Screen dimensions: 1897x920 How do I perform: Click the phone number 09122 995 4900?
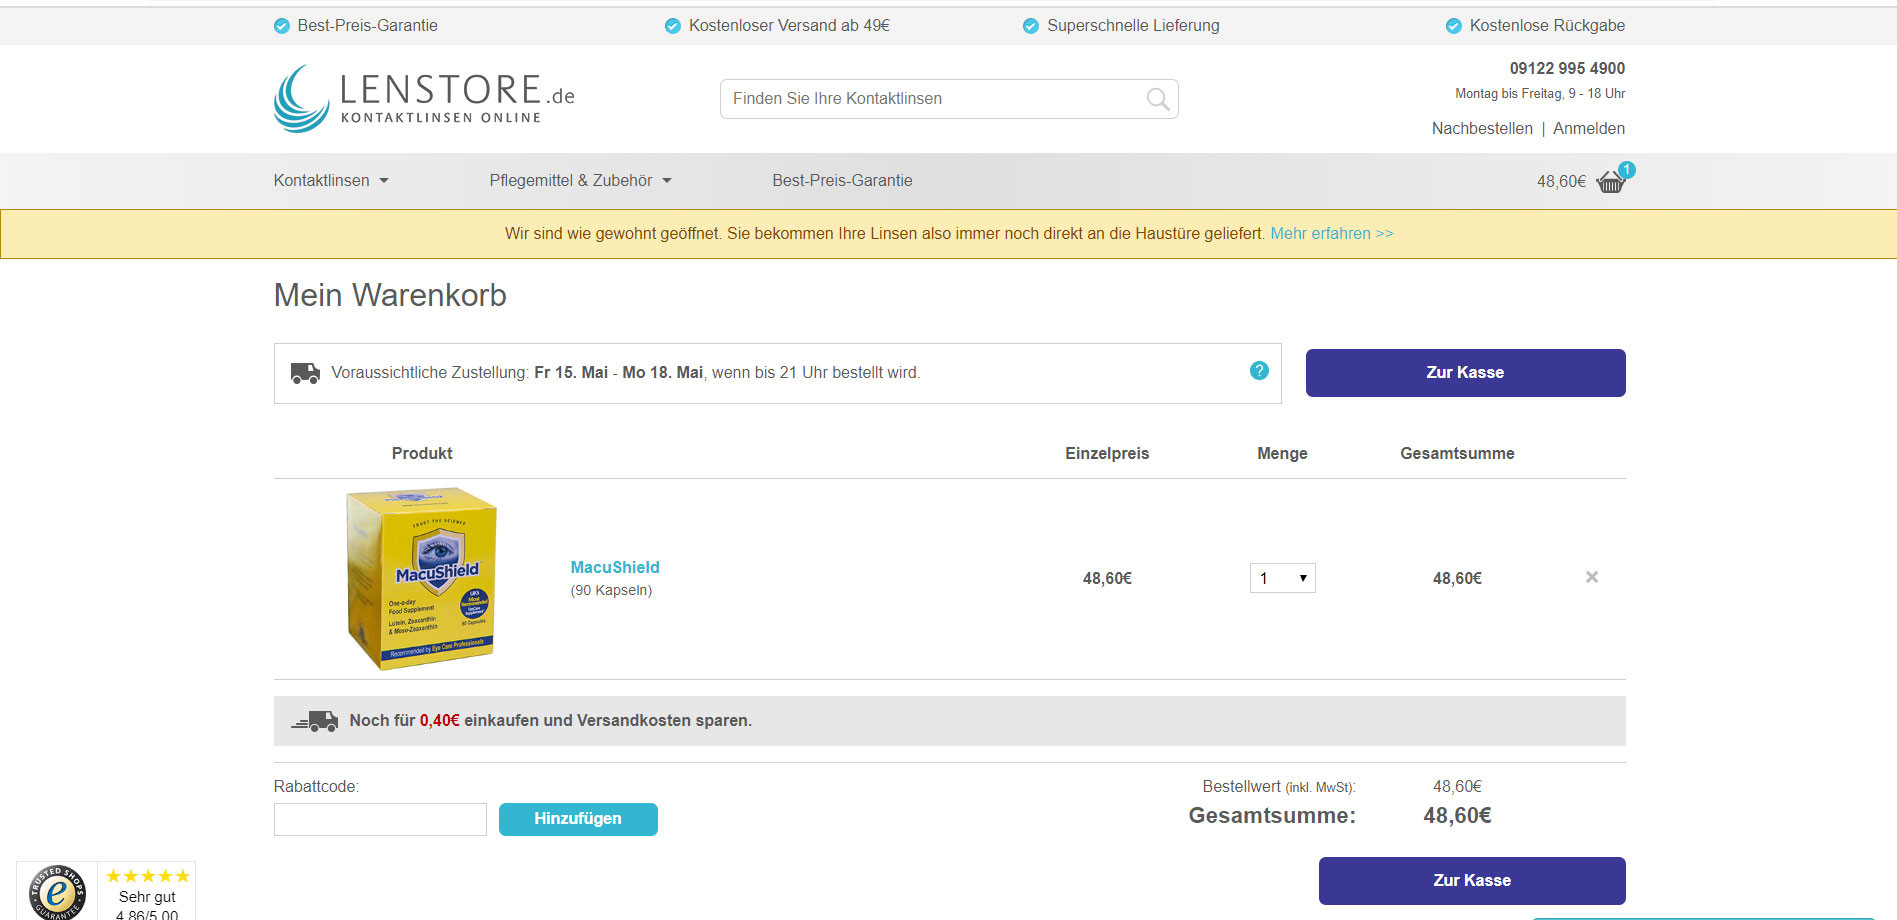click(1567, 69)
